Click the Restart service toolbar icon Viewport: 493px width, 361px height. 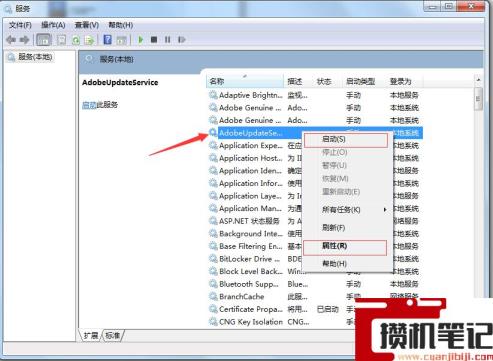click(x=181, y=40)
